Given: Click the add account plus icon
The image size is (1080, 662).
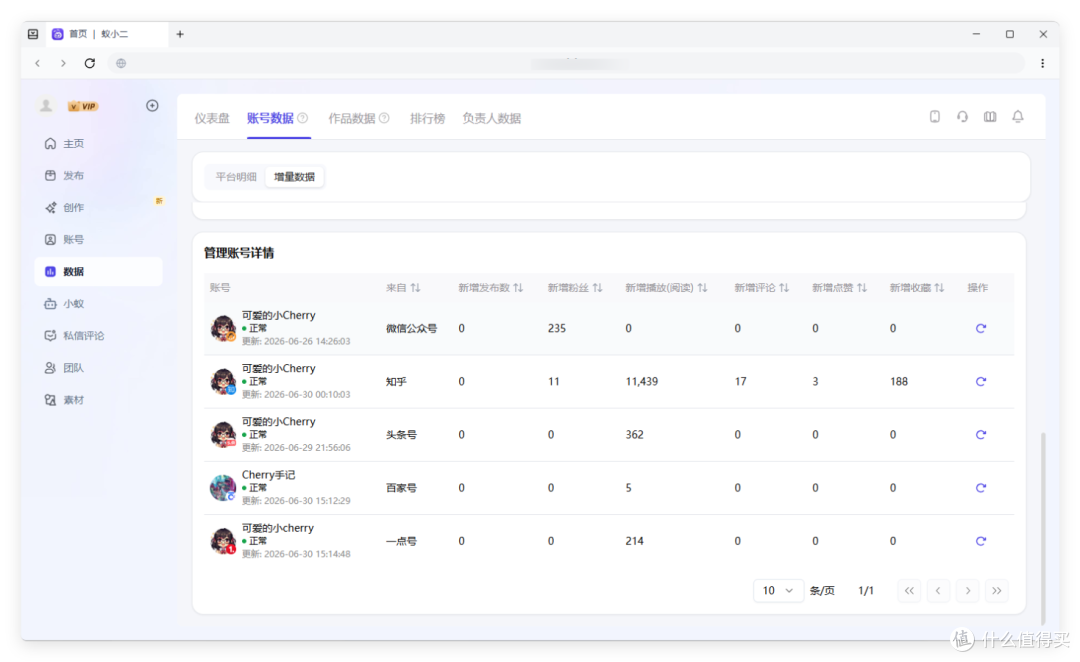Looking at the screenshot, I should (152, 105).
